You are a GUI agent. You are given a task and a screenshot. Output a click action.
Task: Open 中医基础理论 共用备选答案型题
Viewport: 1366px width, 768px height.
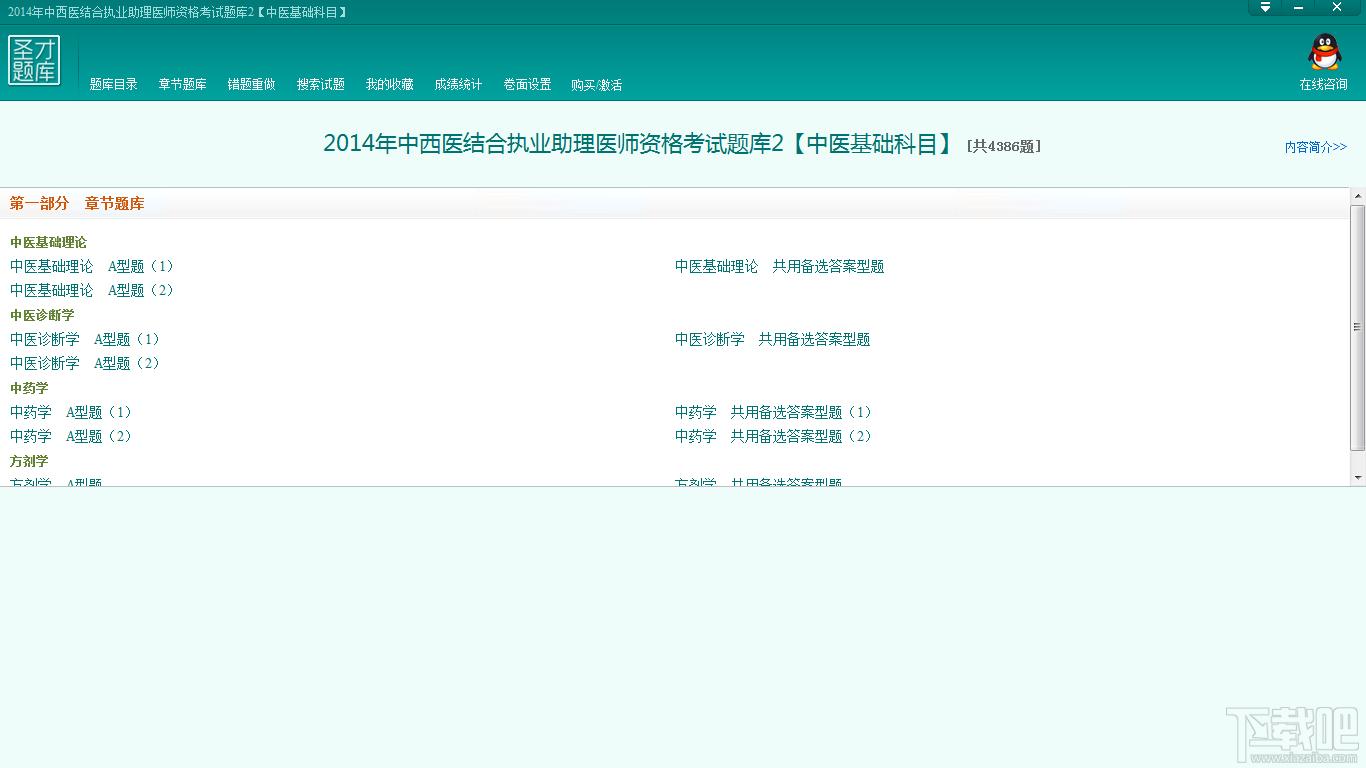[779, 266]
